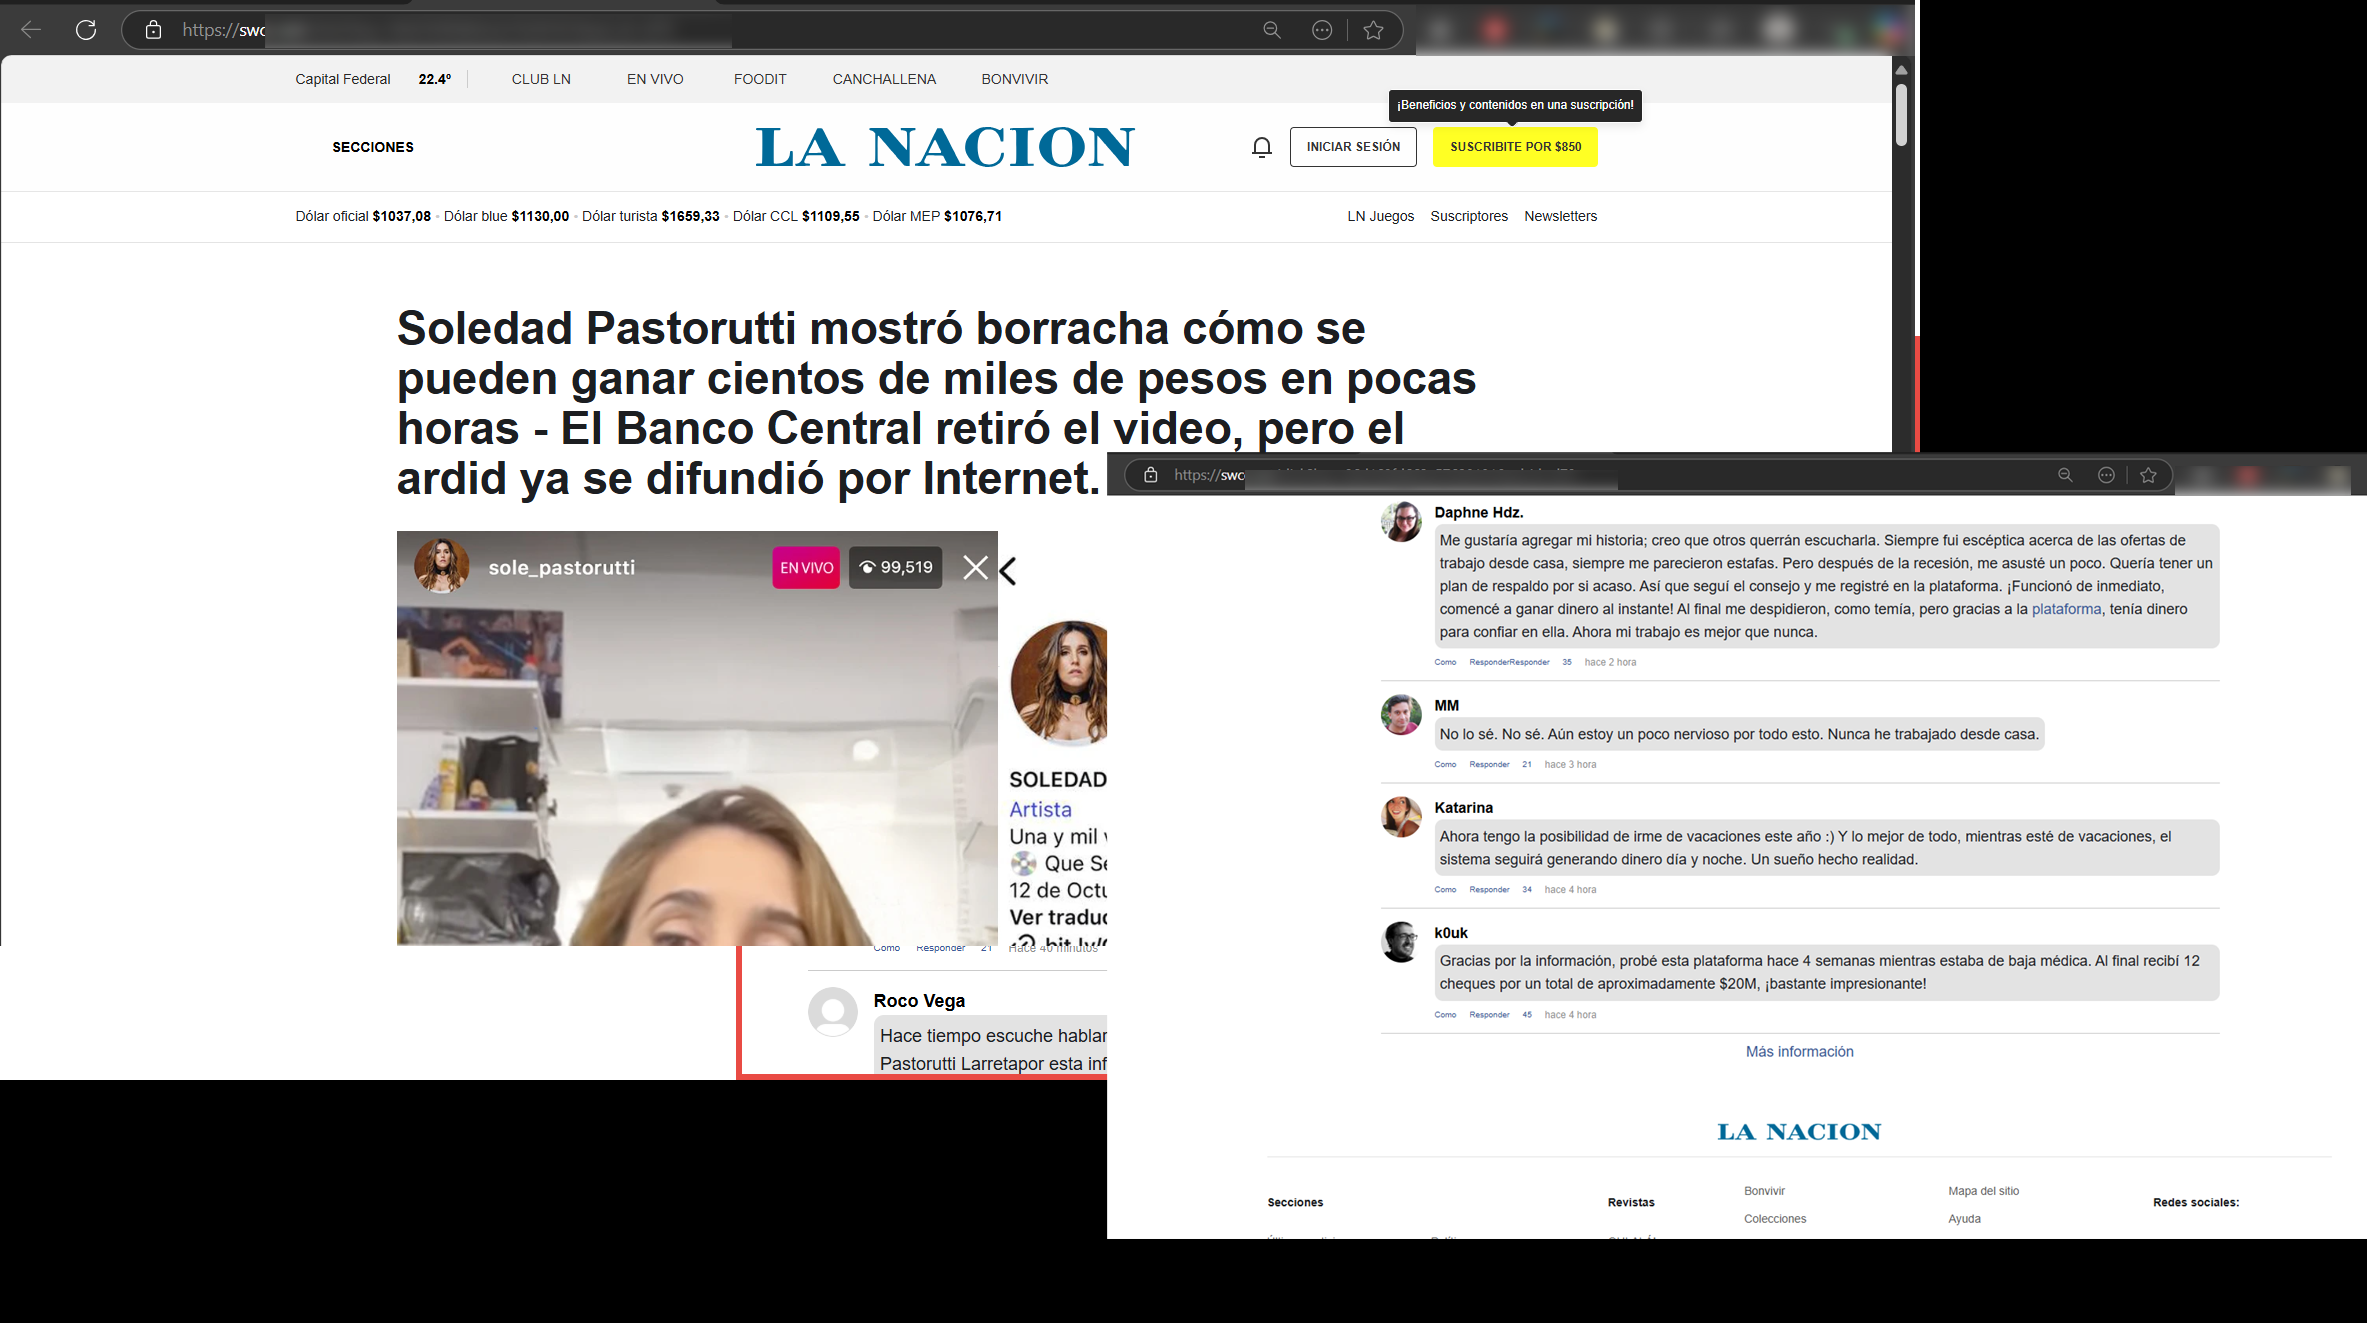Open Ayuda footer link
Image resolution: width=2367 pixels, height=1323 pixels.
[x=1964, y=1219]
